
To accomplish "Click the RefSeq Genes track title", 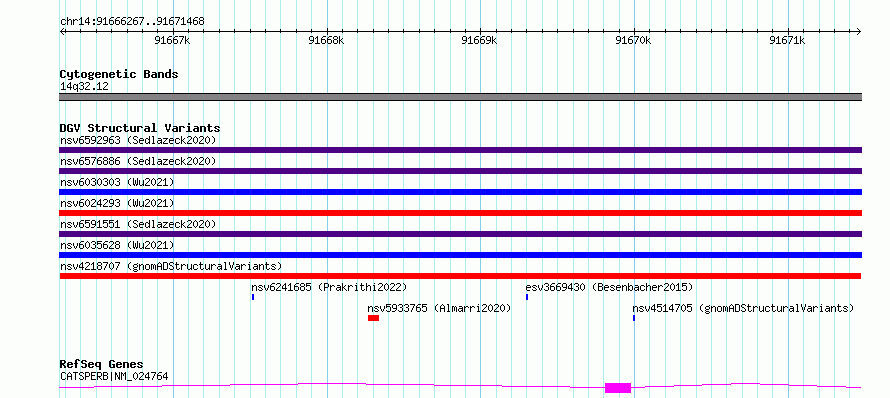I will click(101, 365).
